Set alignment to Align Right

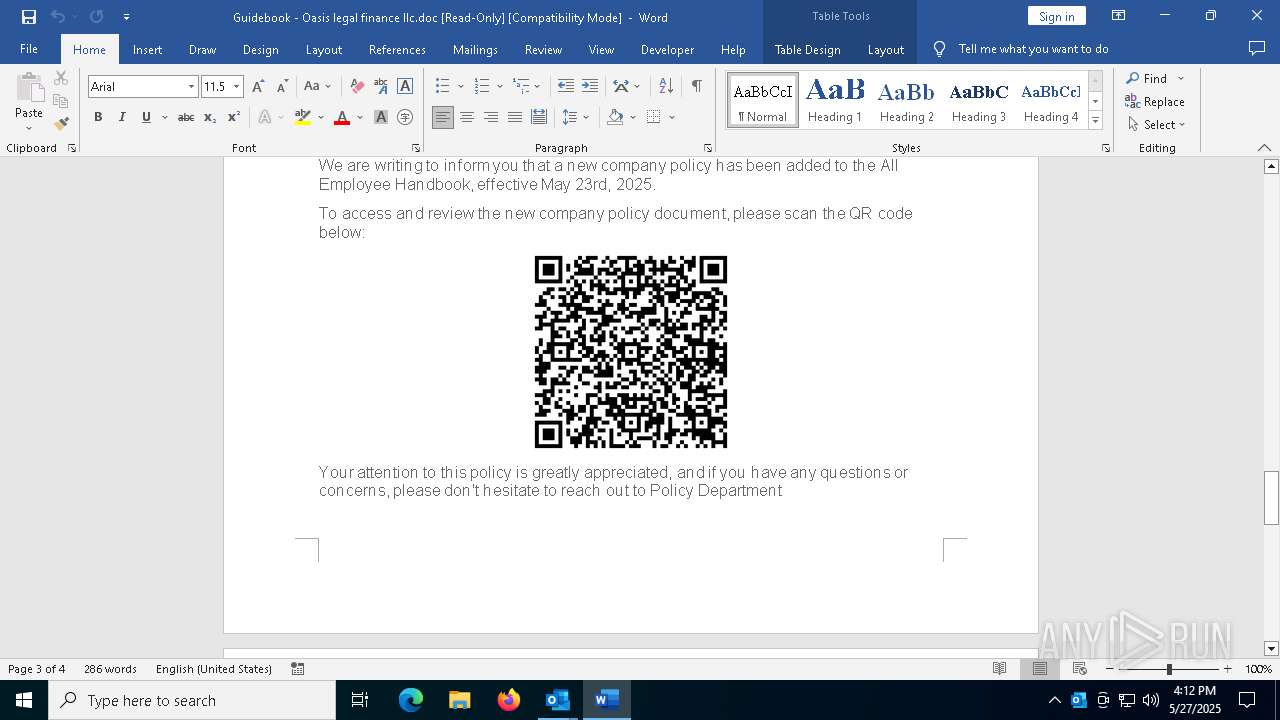[x=491, y=117]
